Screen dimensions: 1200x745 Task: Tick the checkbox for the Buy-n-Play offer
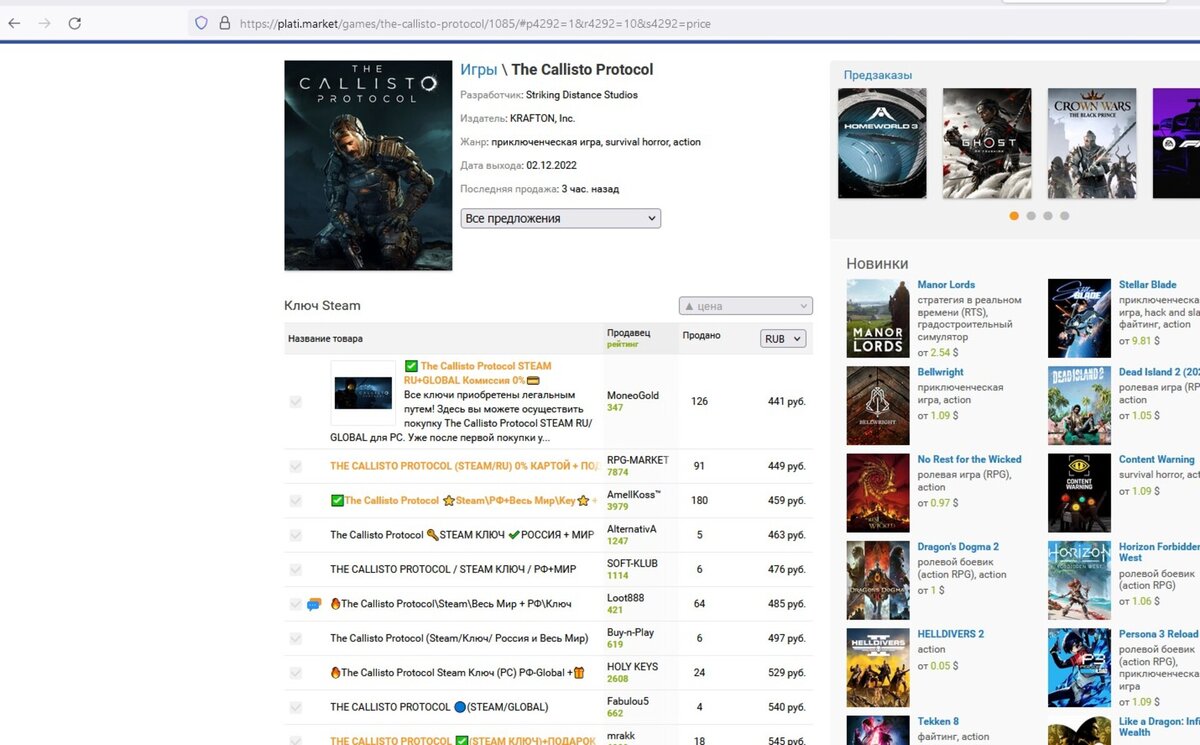coord(295,638)
